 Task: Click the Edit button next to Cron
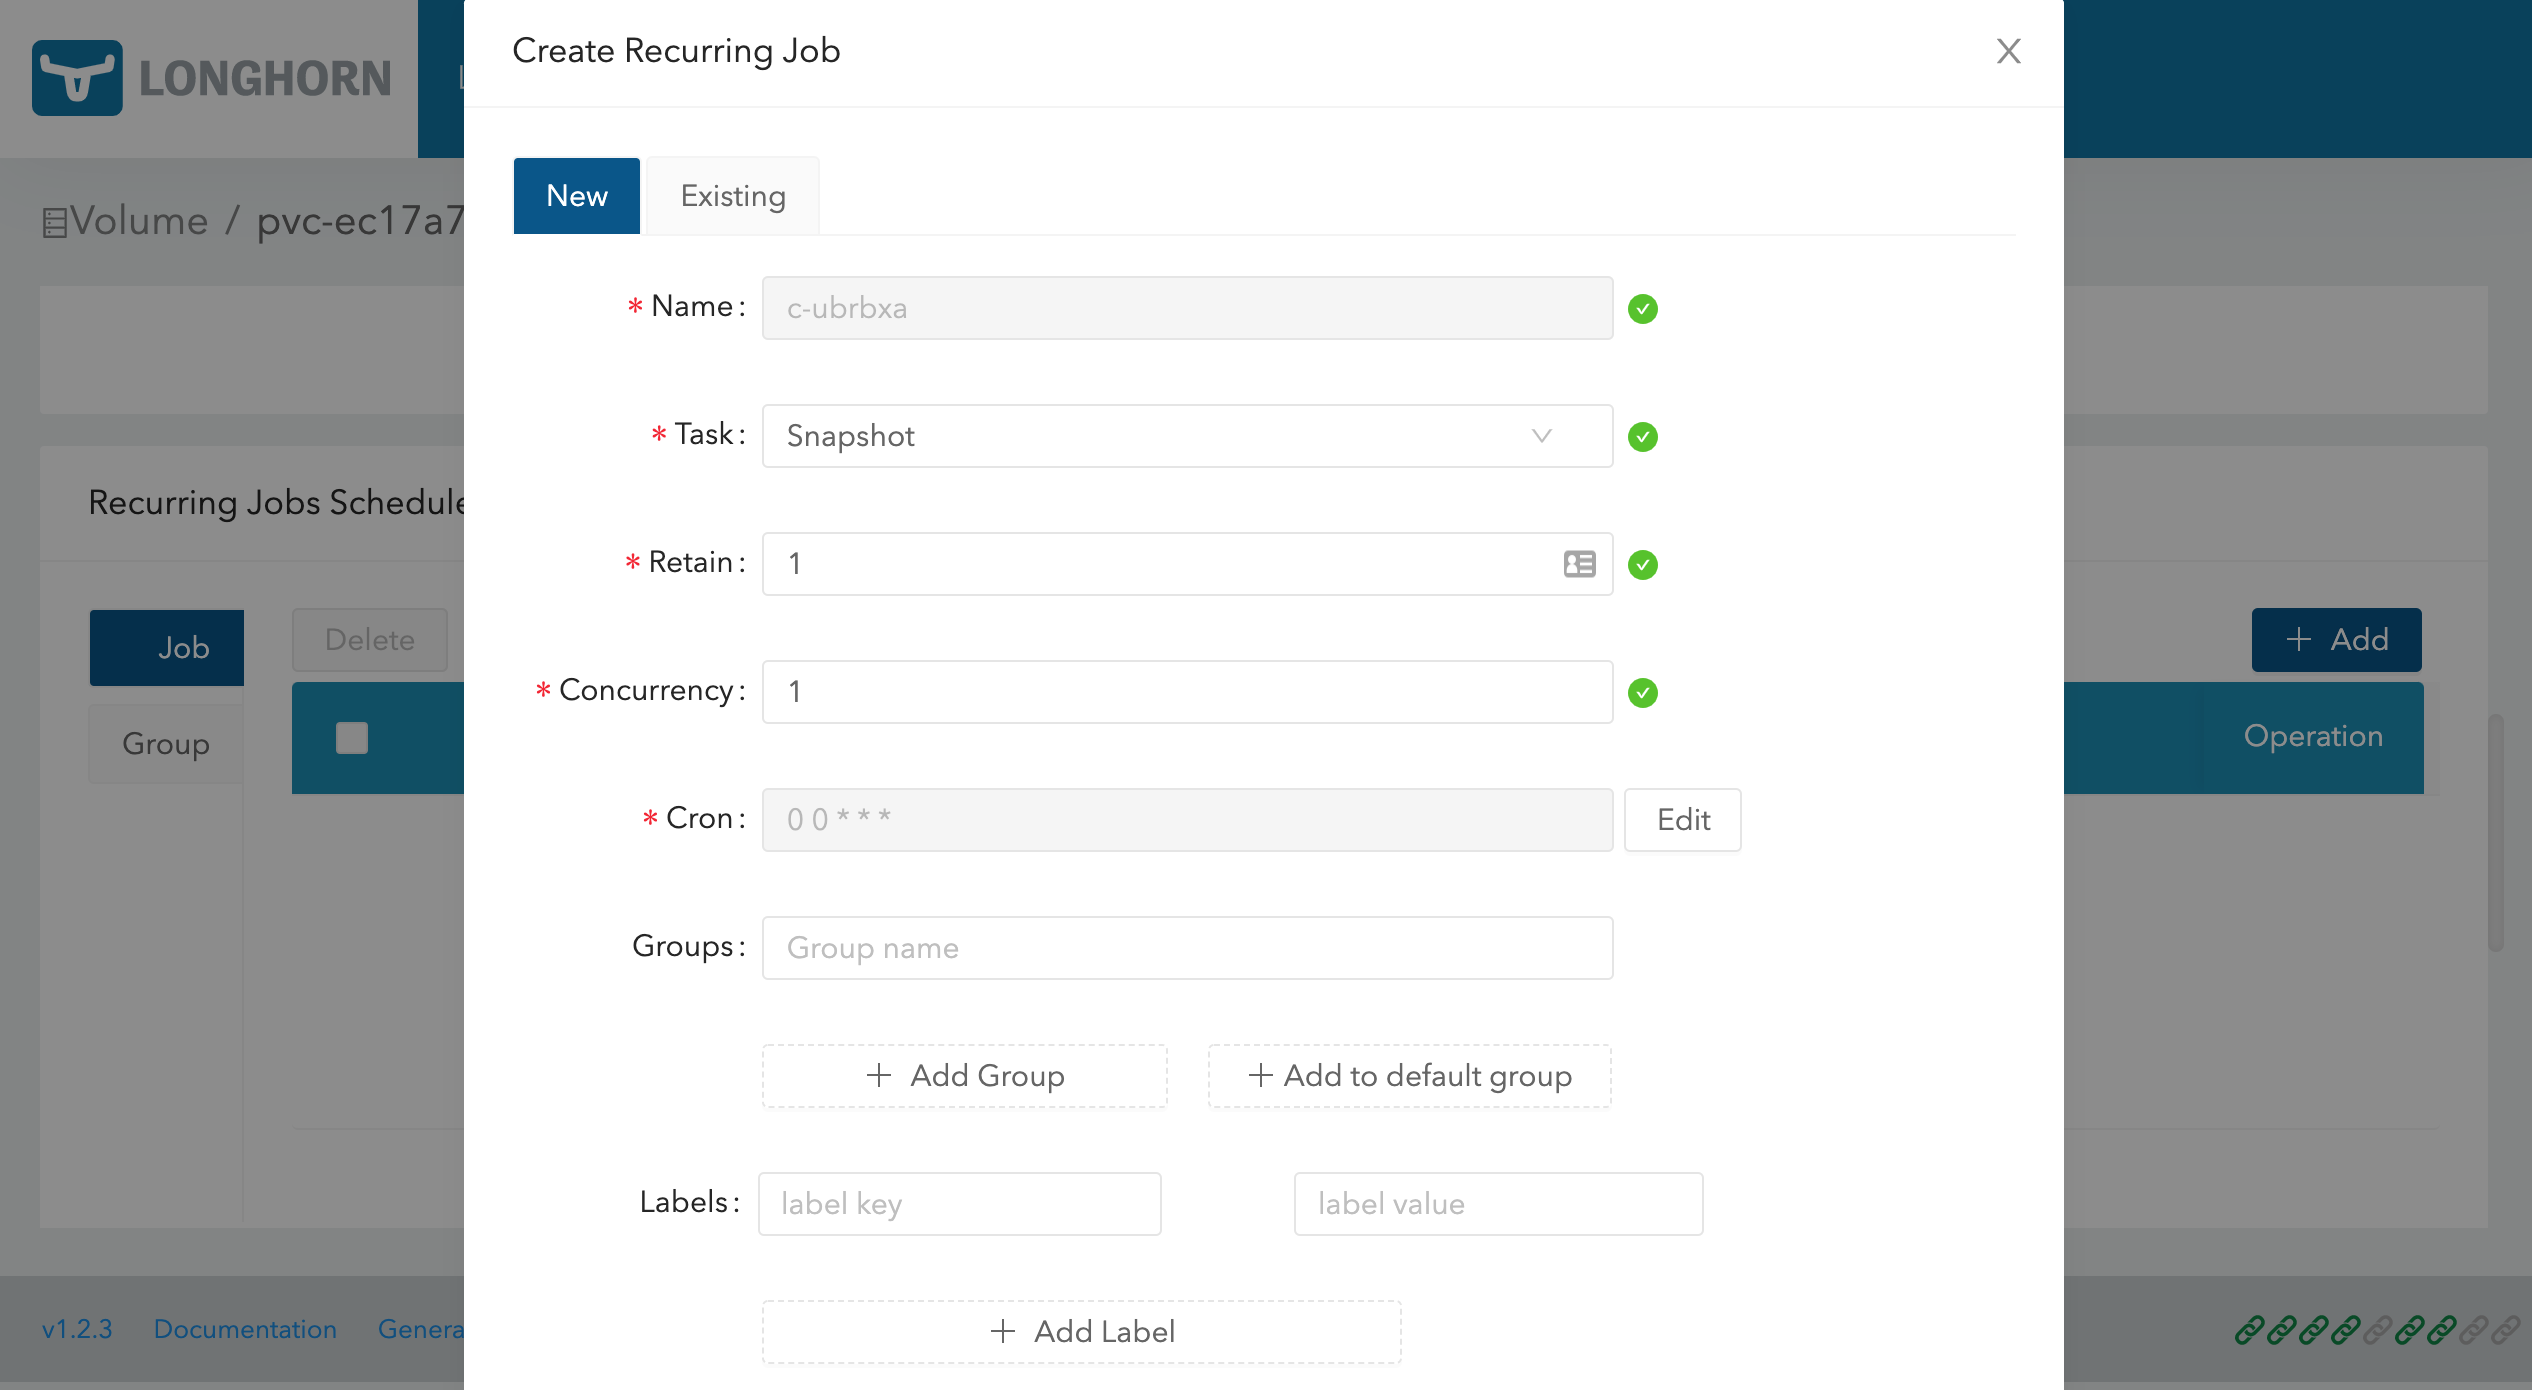[1683, 820]
